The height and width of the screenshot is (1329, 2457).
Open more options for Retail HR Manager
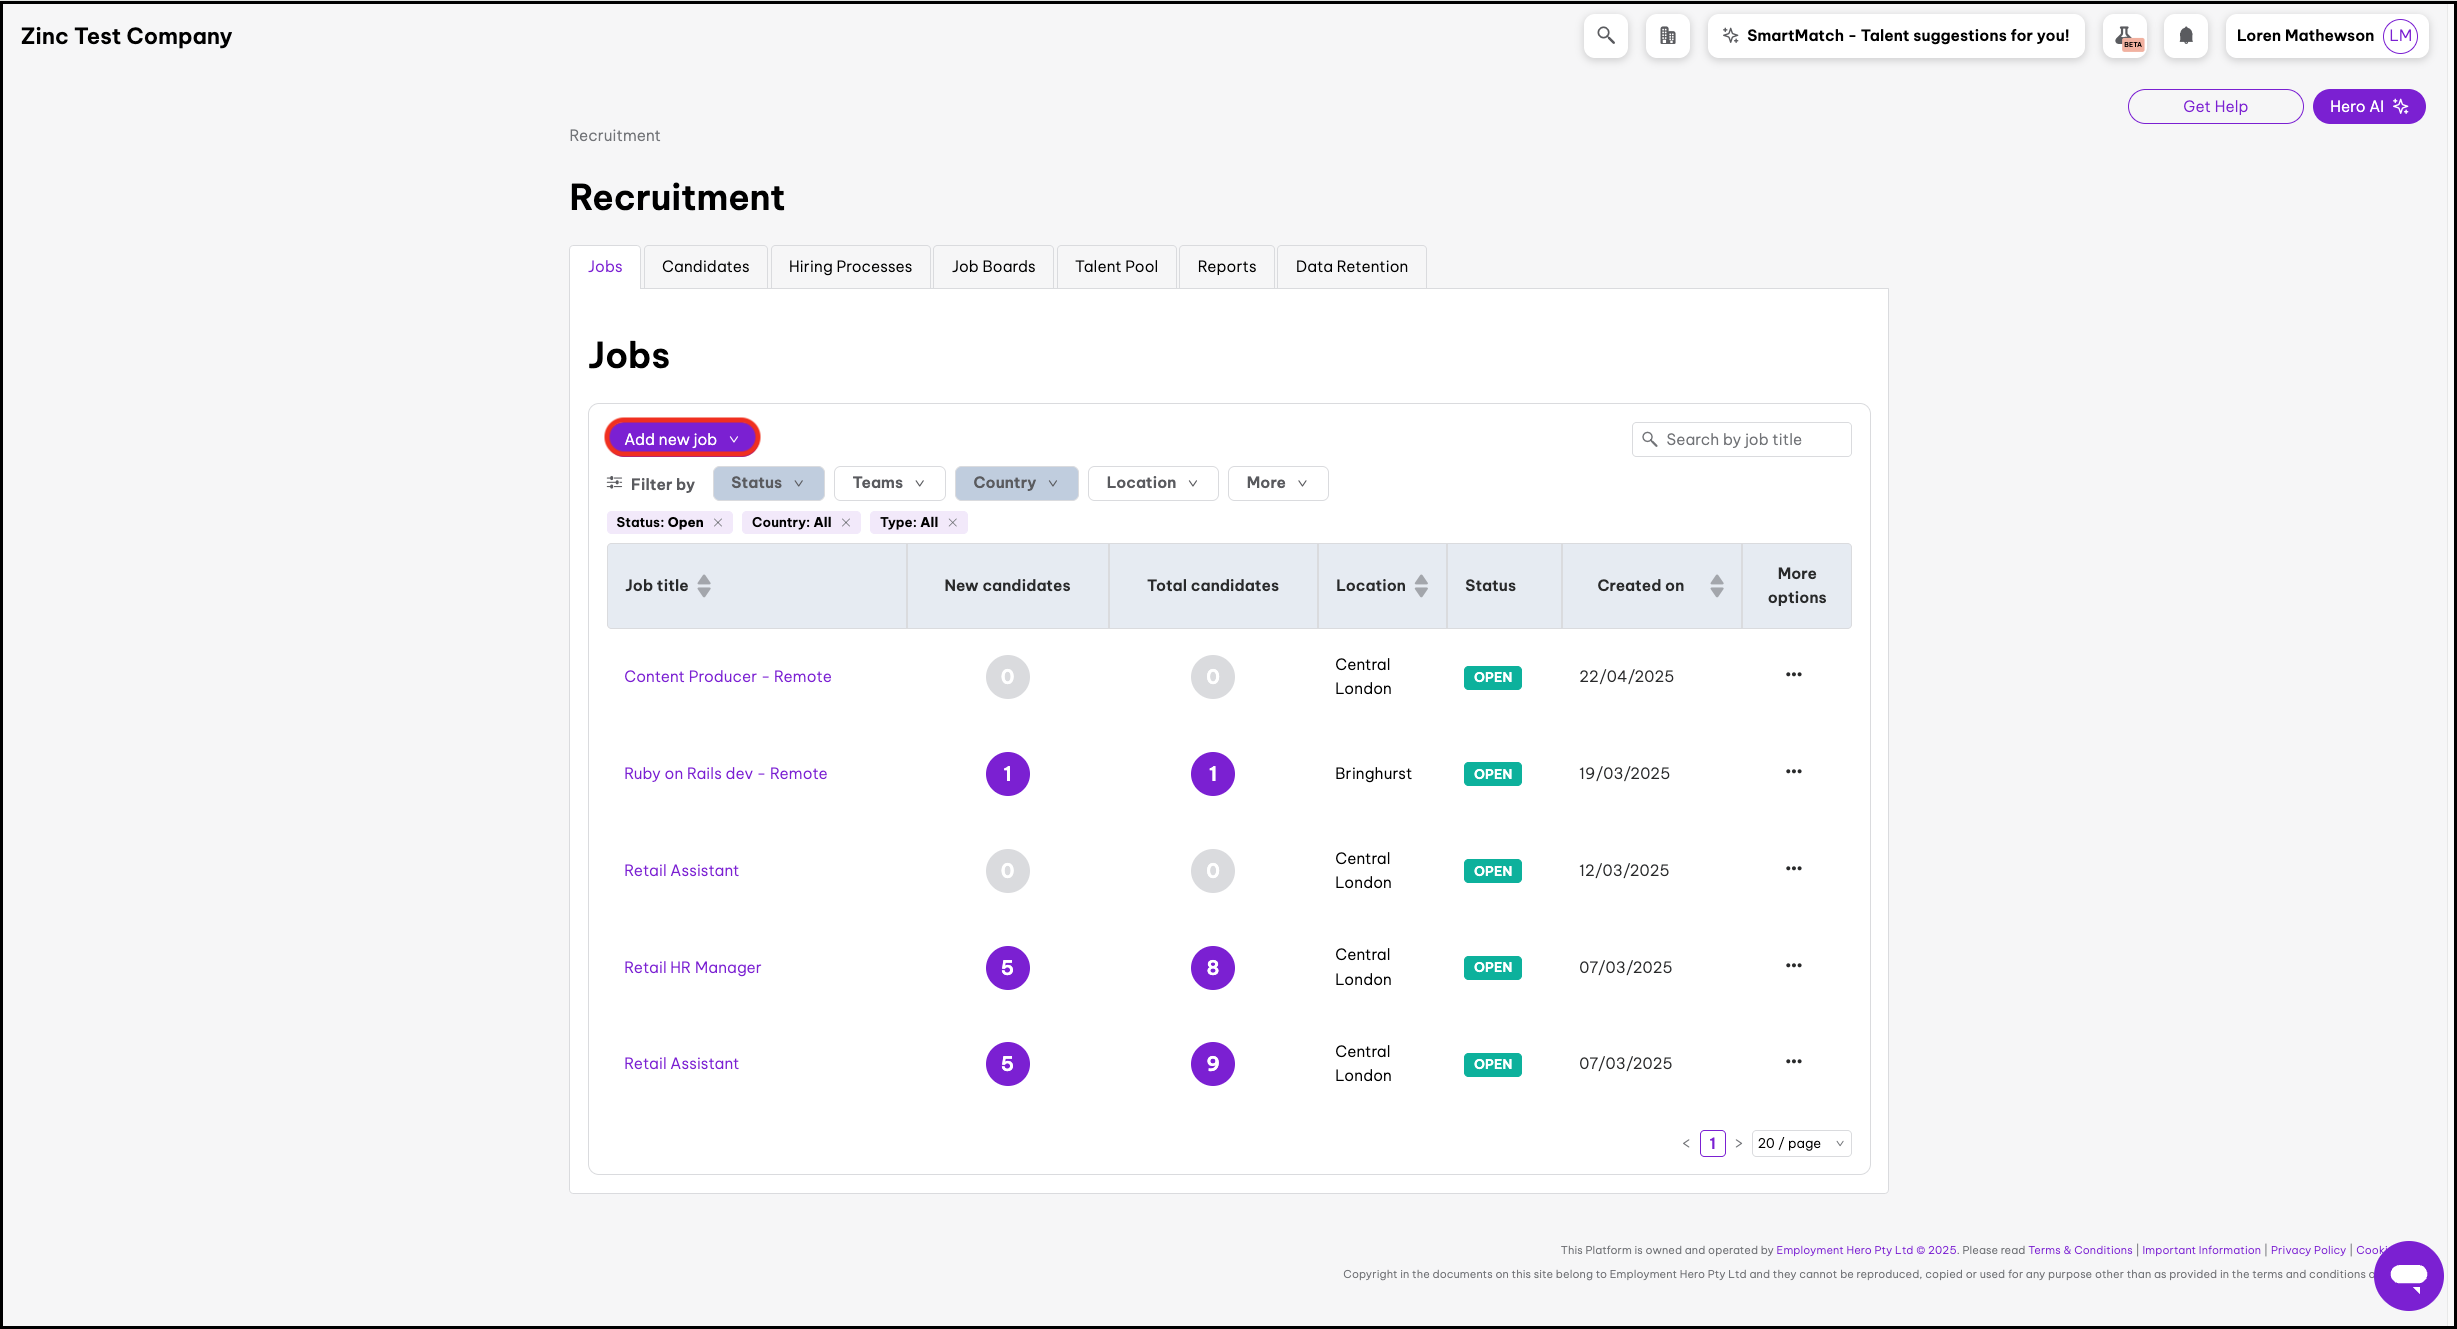click(x=1793, y=966)
